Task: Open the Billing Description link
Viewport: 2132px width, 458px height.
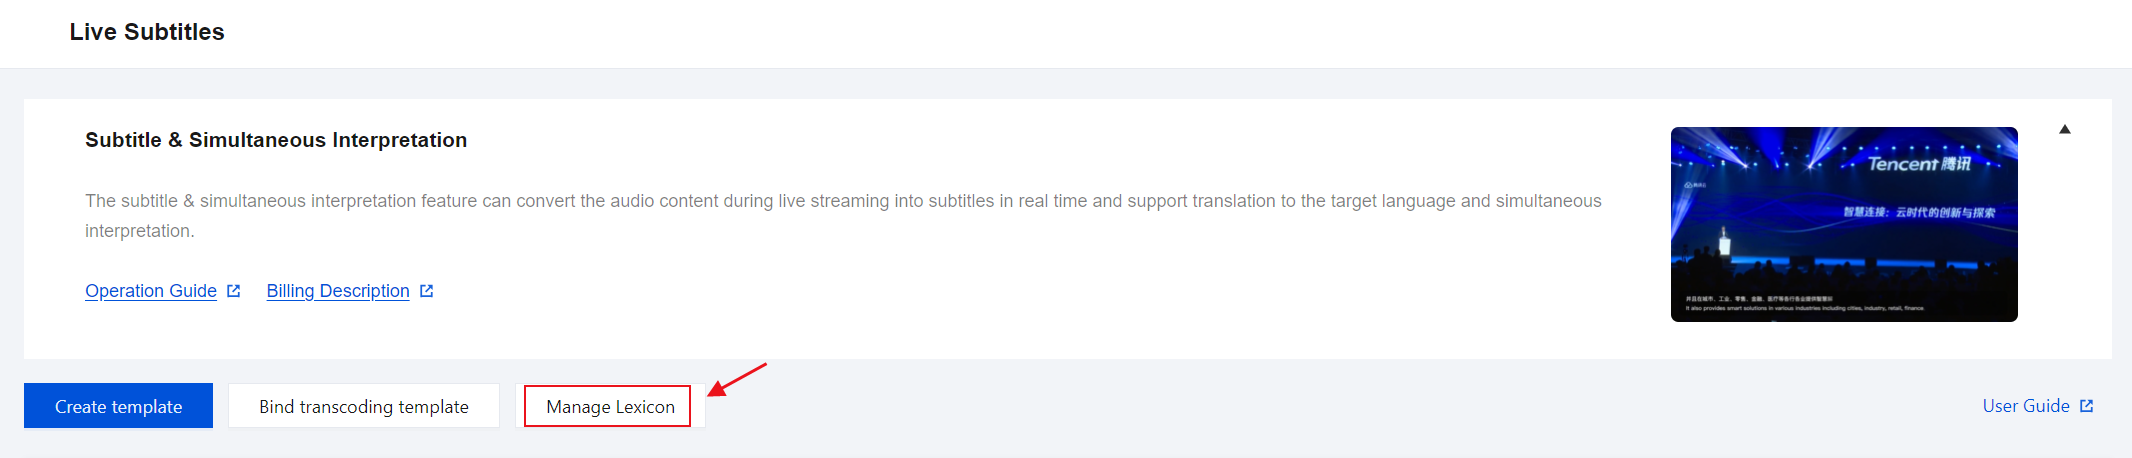Action: [338, 291]
